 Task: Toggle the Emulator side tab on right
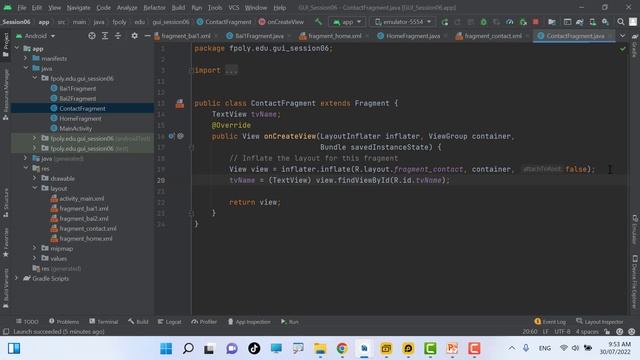click(635, 229)
